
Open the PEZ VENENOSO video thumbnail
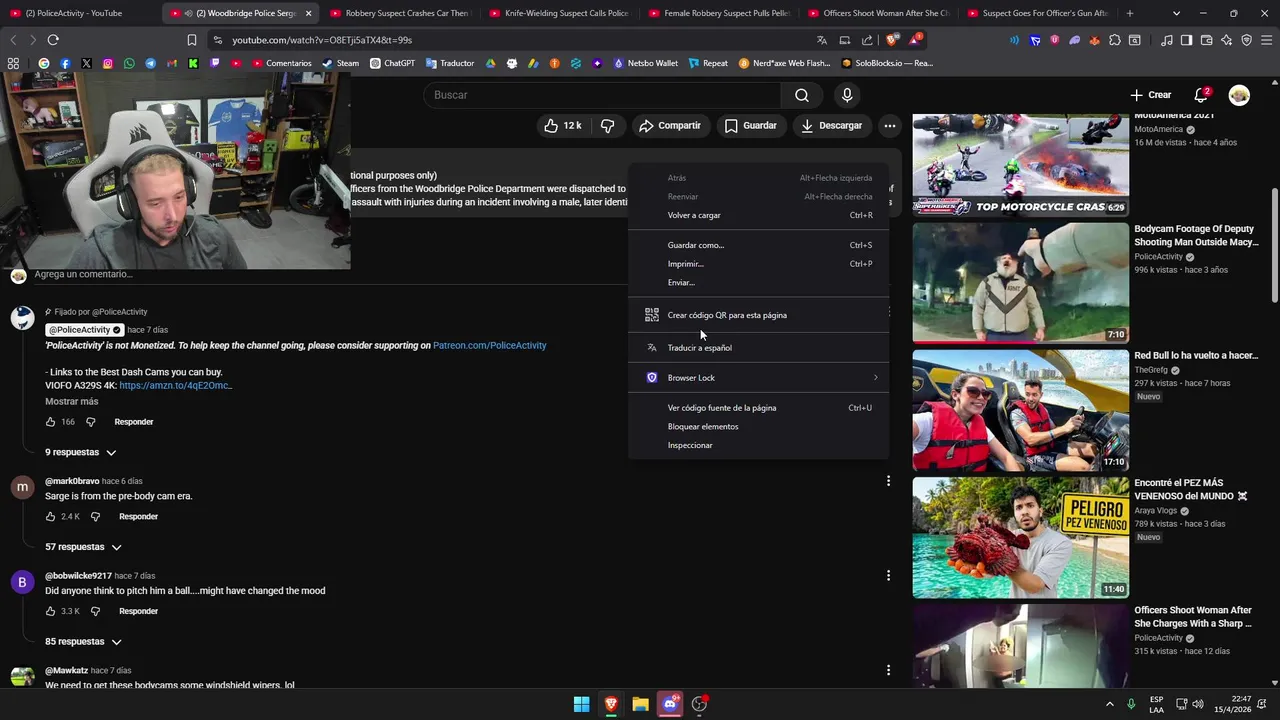click(x=1020, y=538)
